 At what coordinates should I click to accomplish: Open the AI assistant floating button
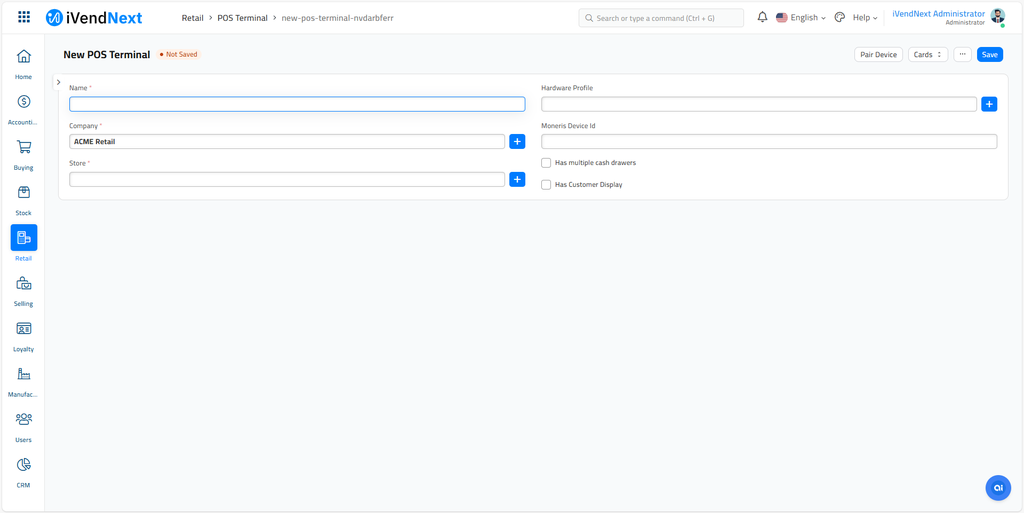[997, 487]
